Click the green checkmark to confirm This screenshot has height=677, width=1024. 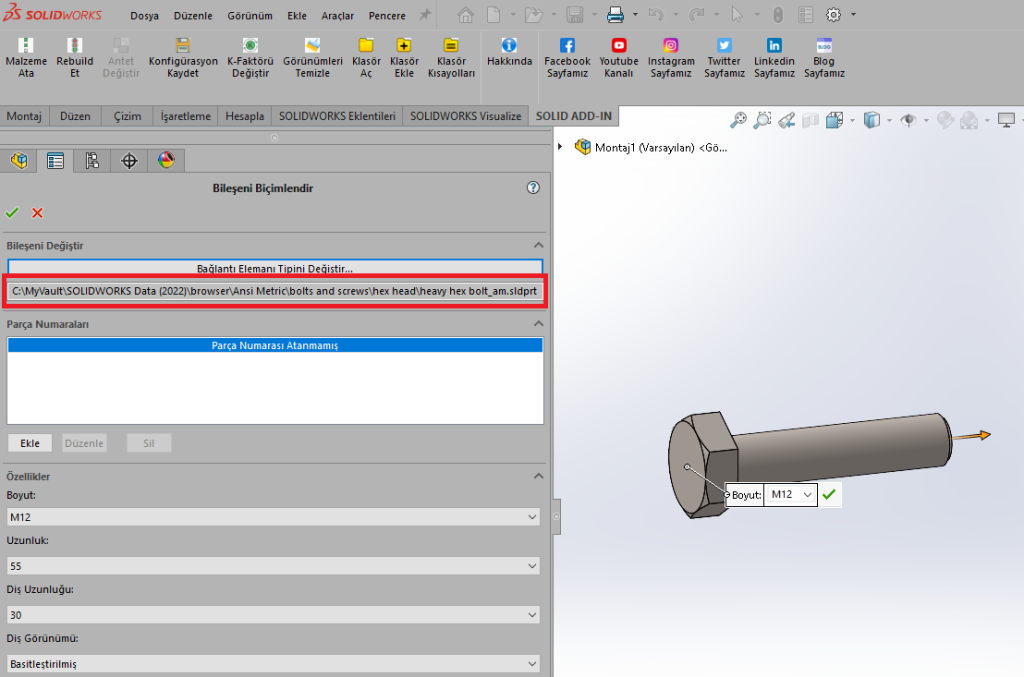[x=12, y=213]
